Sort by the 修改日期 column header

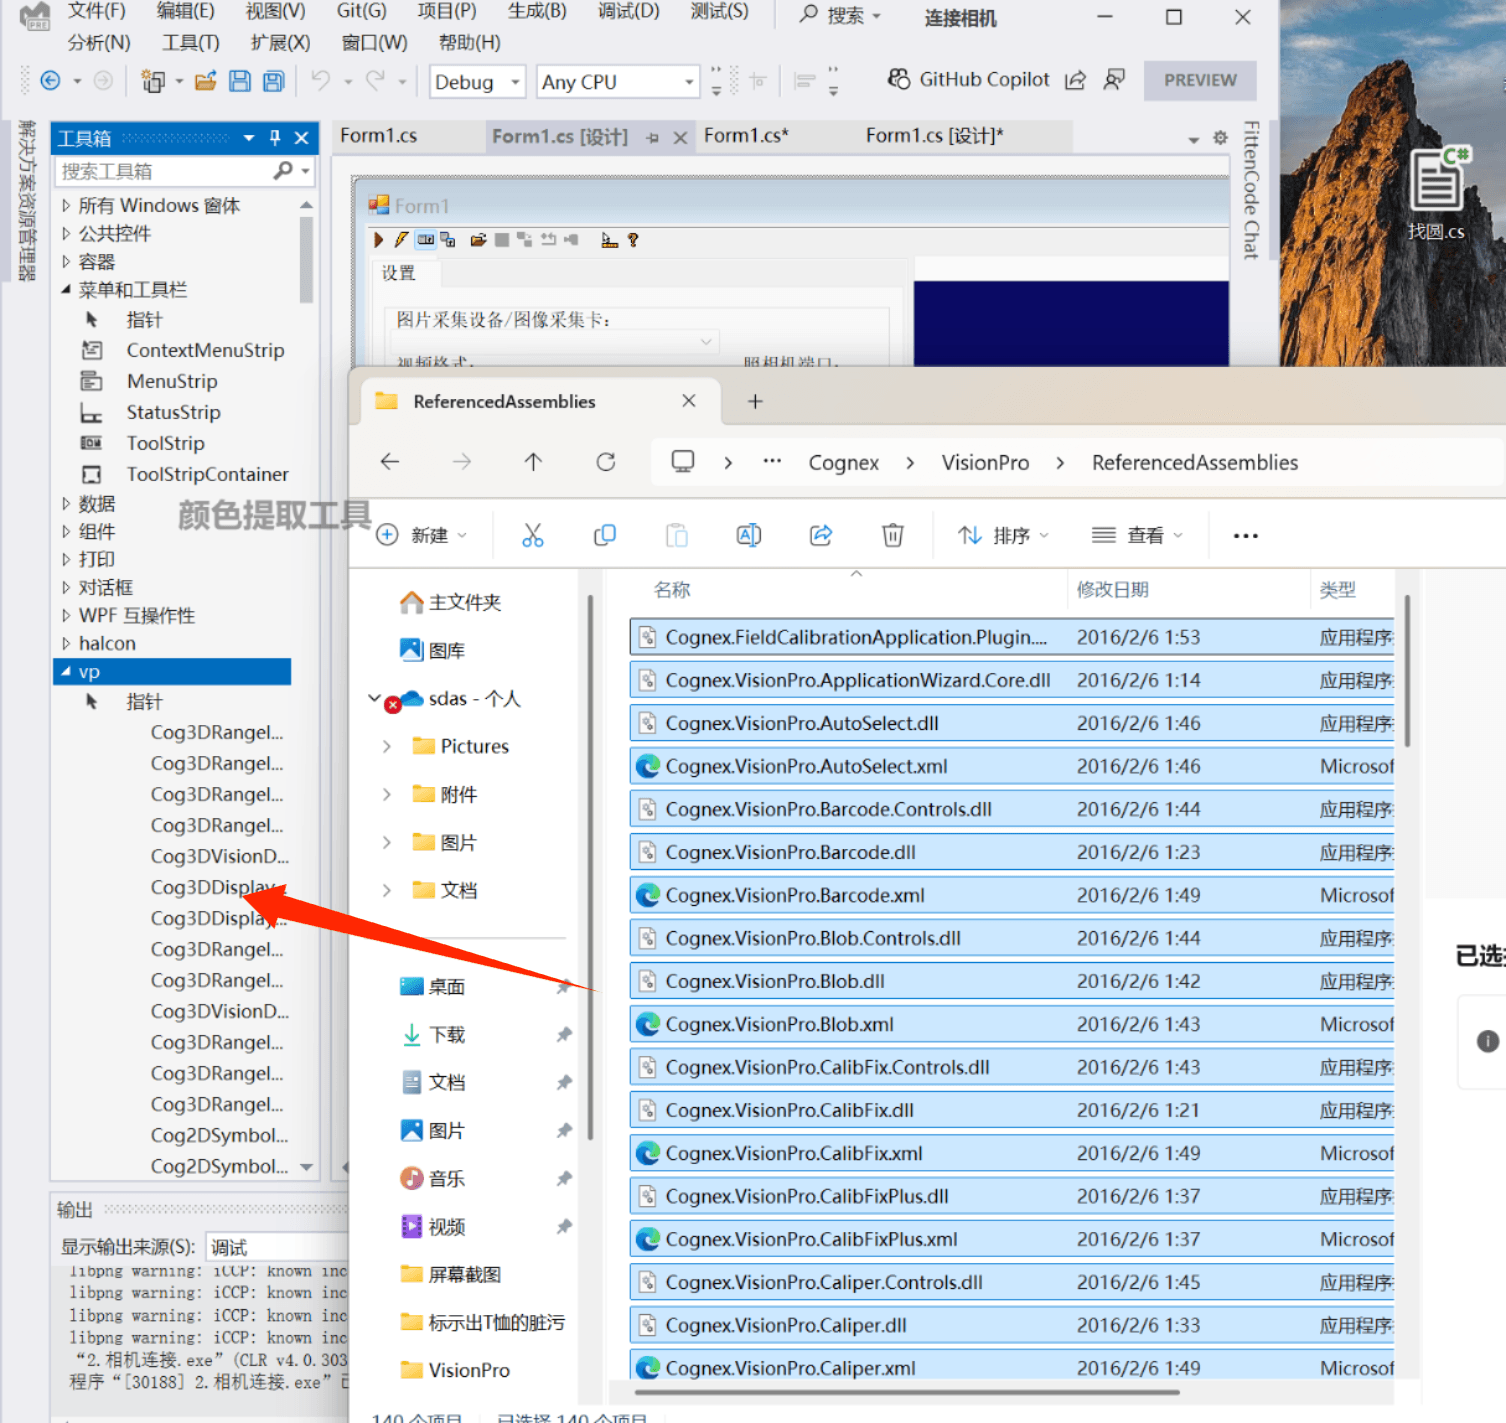(x=1112, y=589)
